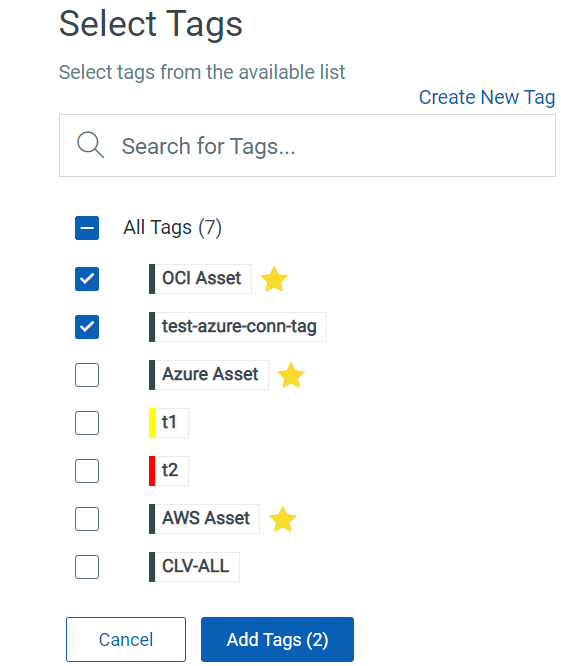Open the Create New Tag link
The width and height of the screenshot is (561, 666).
point(487,98)
